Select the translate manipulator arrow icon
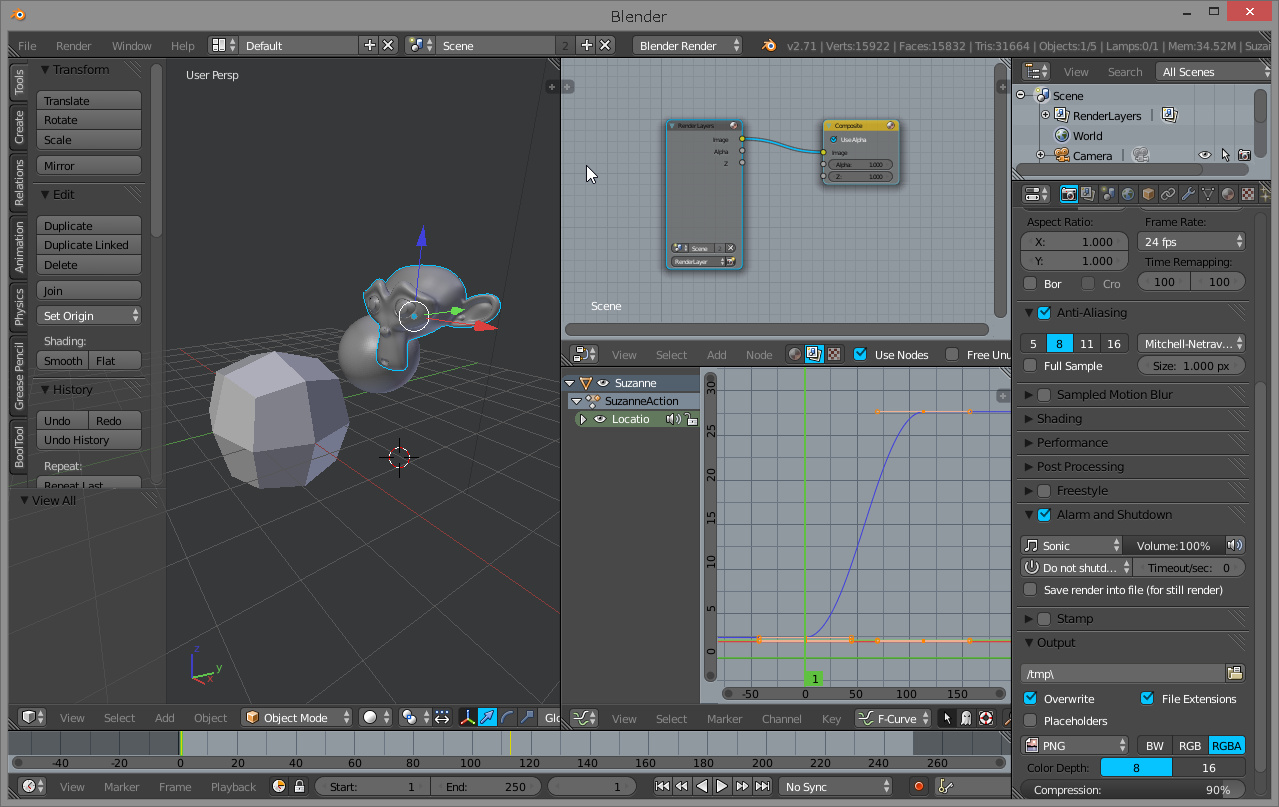Viewport: 1279px width, 807px height. click(487, 717)
